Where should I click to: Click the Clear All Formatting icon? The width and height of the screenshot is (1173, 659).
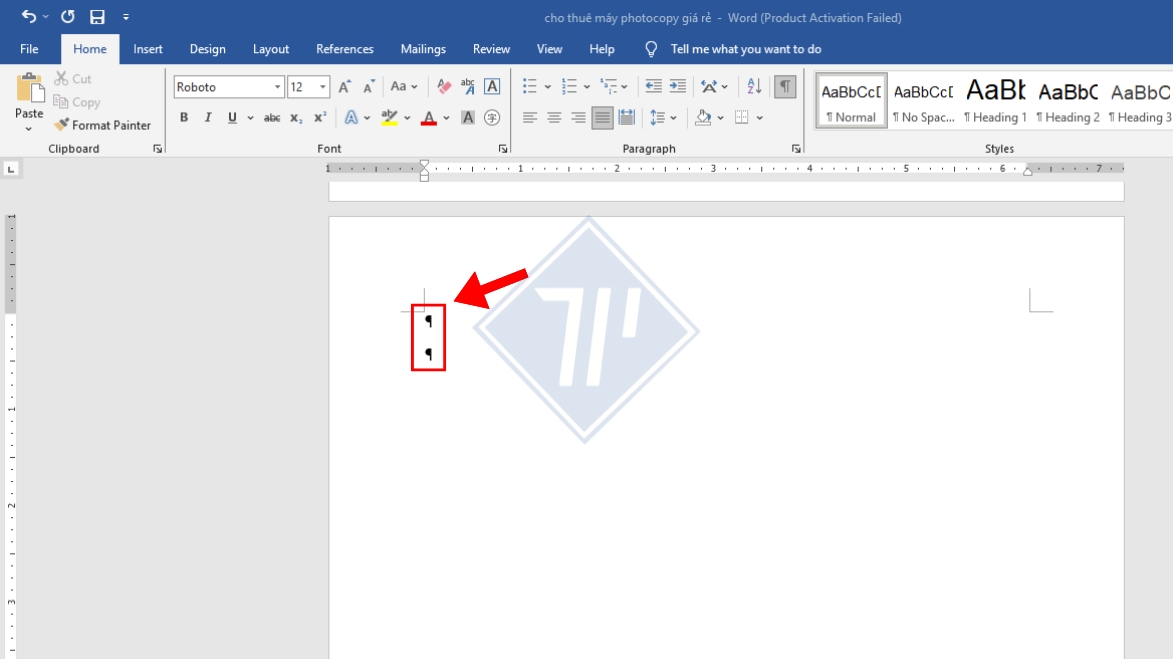click(444, 87)
